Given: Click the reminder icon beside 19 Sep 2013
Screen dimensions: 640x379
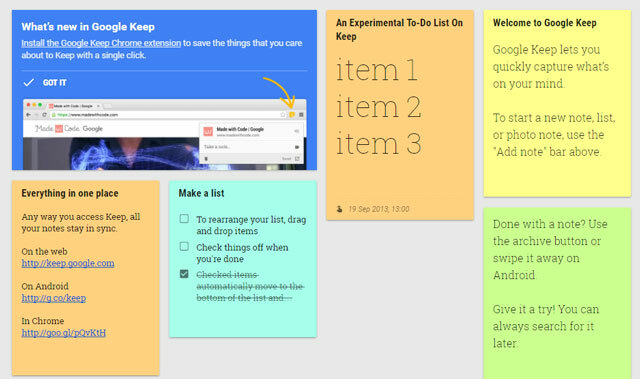Looking at the screenshot, I should click(x=339, y=209).
